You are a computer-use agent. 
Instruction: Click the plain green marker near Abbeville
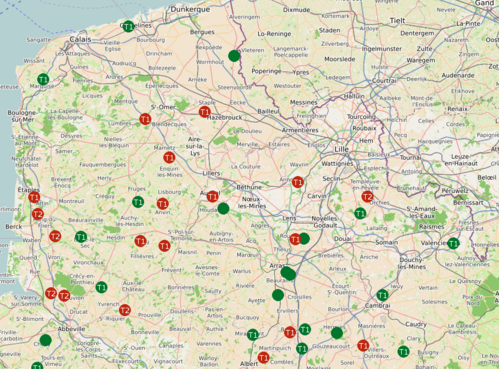click(45, 340)
